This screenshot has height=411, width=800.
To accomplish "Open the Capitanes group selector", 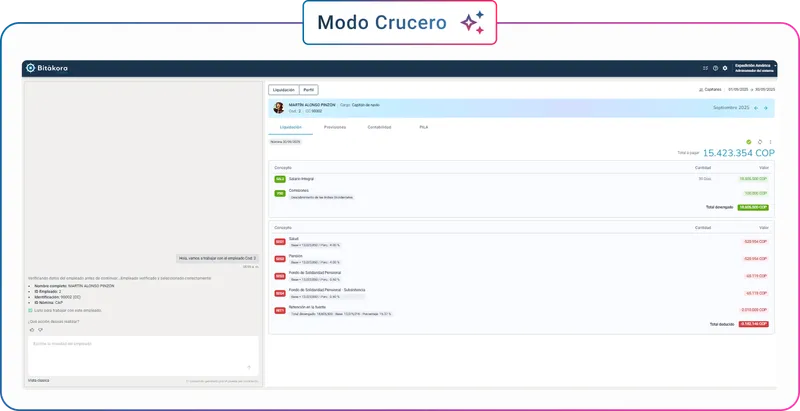I will (710, 89).
